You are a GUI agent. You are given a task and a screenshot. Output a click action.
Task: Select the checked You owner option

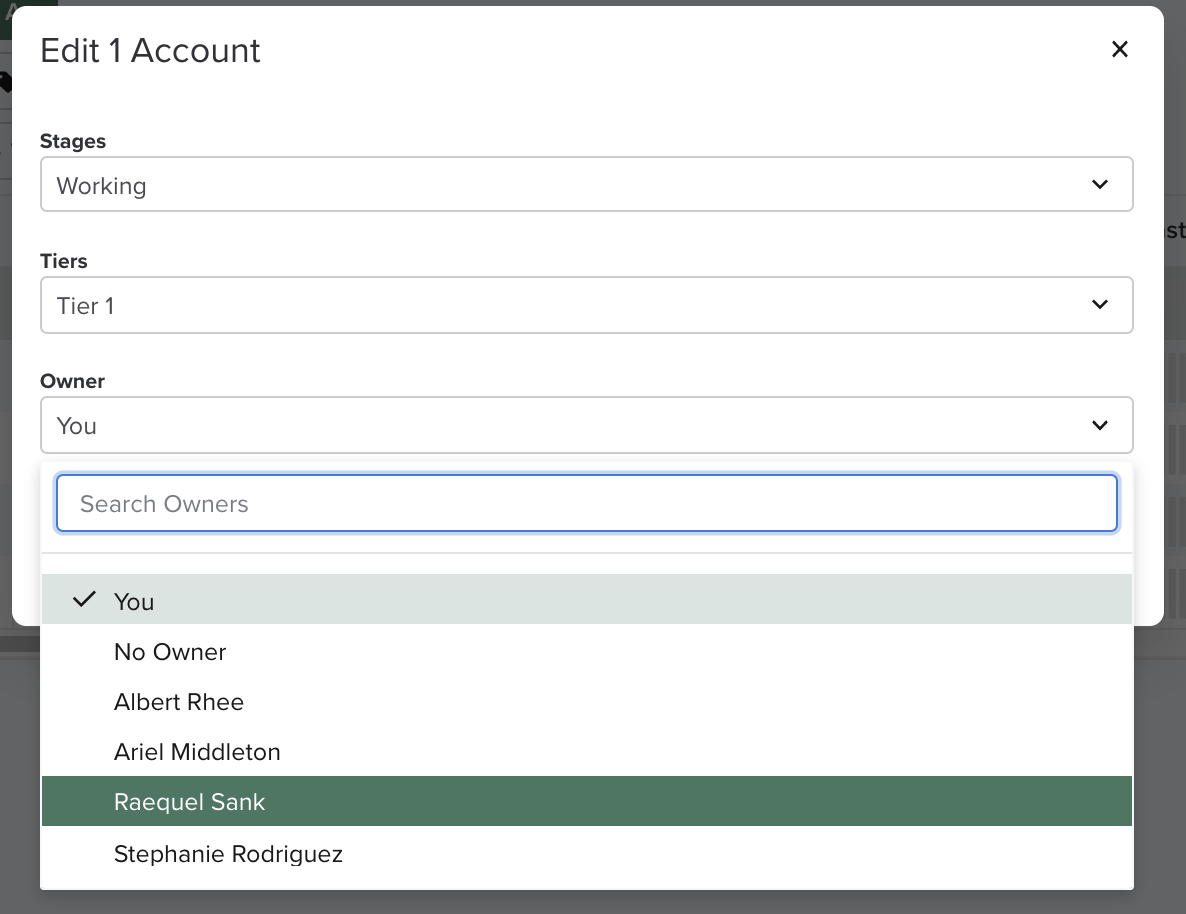click(586, 600)
